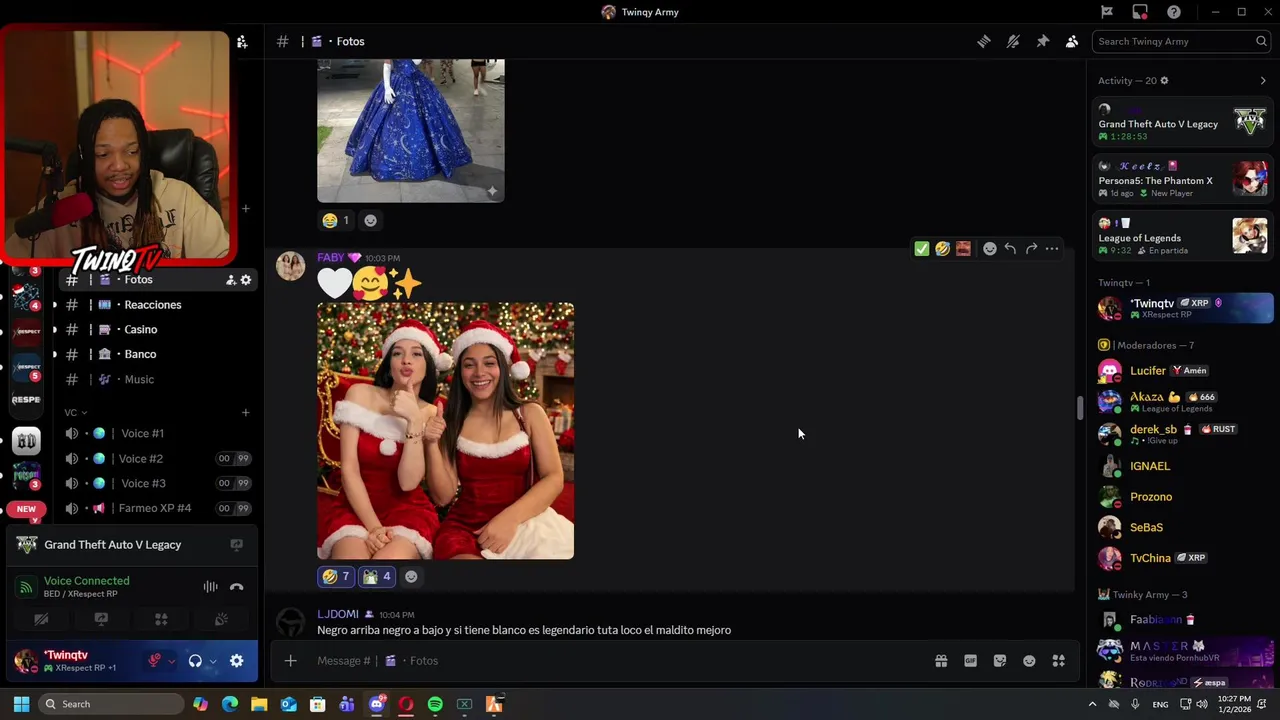Image resolution: width=1280 pixels, height=720 pixels.
Task: Open the Discord inbox flag icon
Action: click(1107, 12)
